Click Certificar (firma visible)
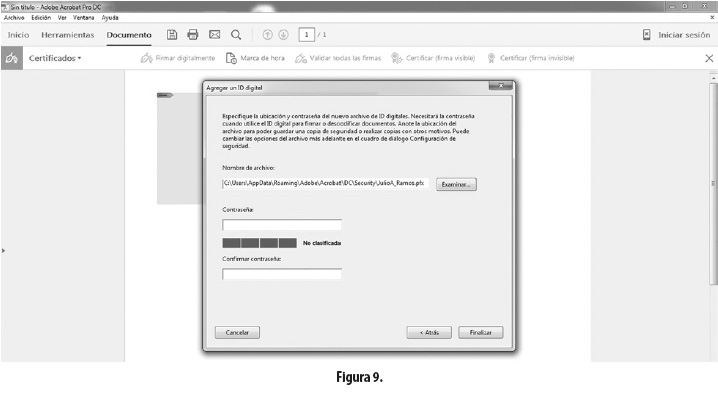718x398 pixels. pyautogui.click(x=433, y=58)
